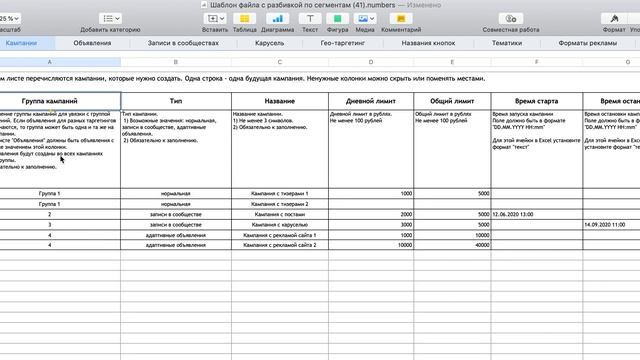Click stop time cell 14.09.2020 11:00
640x360 pixels.
point(611,224)
